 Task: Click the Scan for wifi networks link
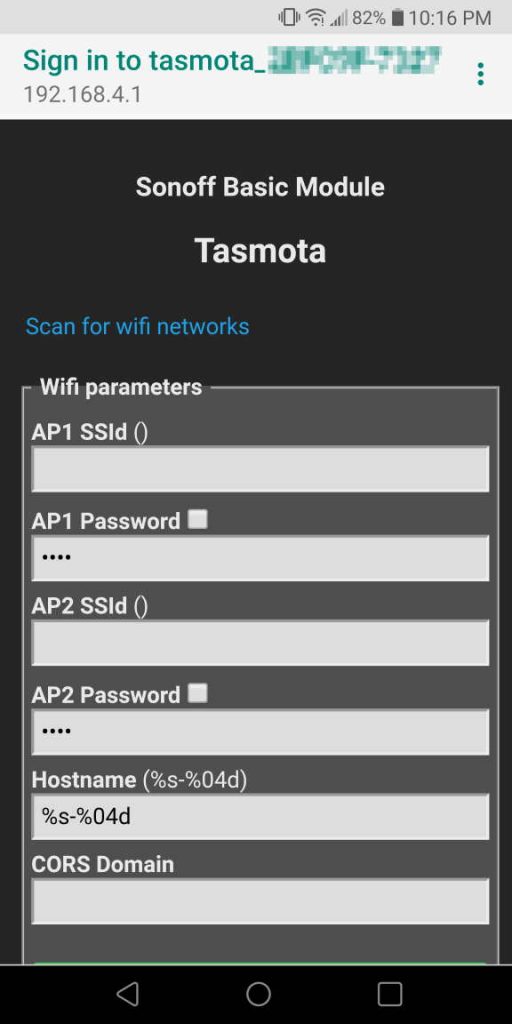[x=137, y=326]
